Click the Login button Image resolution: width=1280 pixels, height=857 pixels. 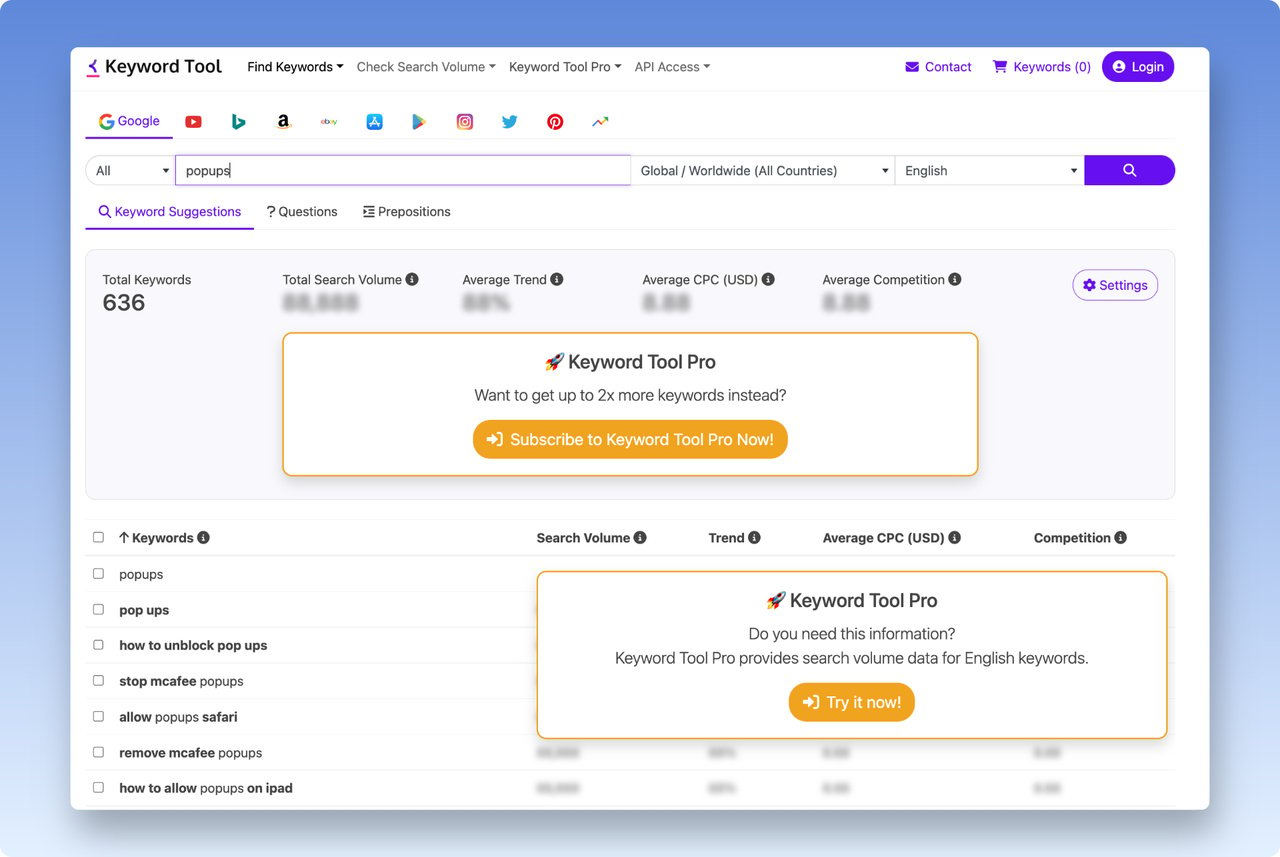tap(1138, 67)
